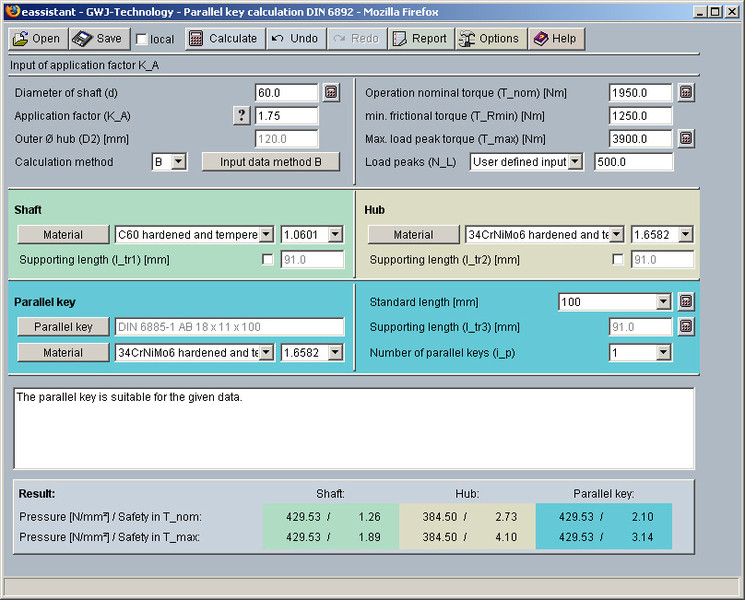Click the Application factor K_A input field
The image size is (745, 600).
click(x=286, y=115)
